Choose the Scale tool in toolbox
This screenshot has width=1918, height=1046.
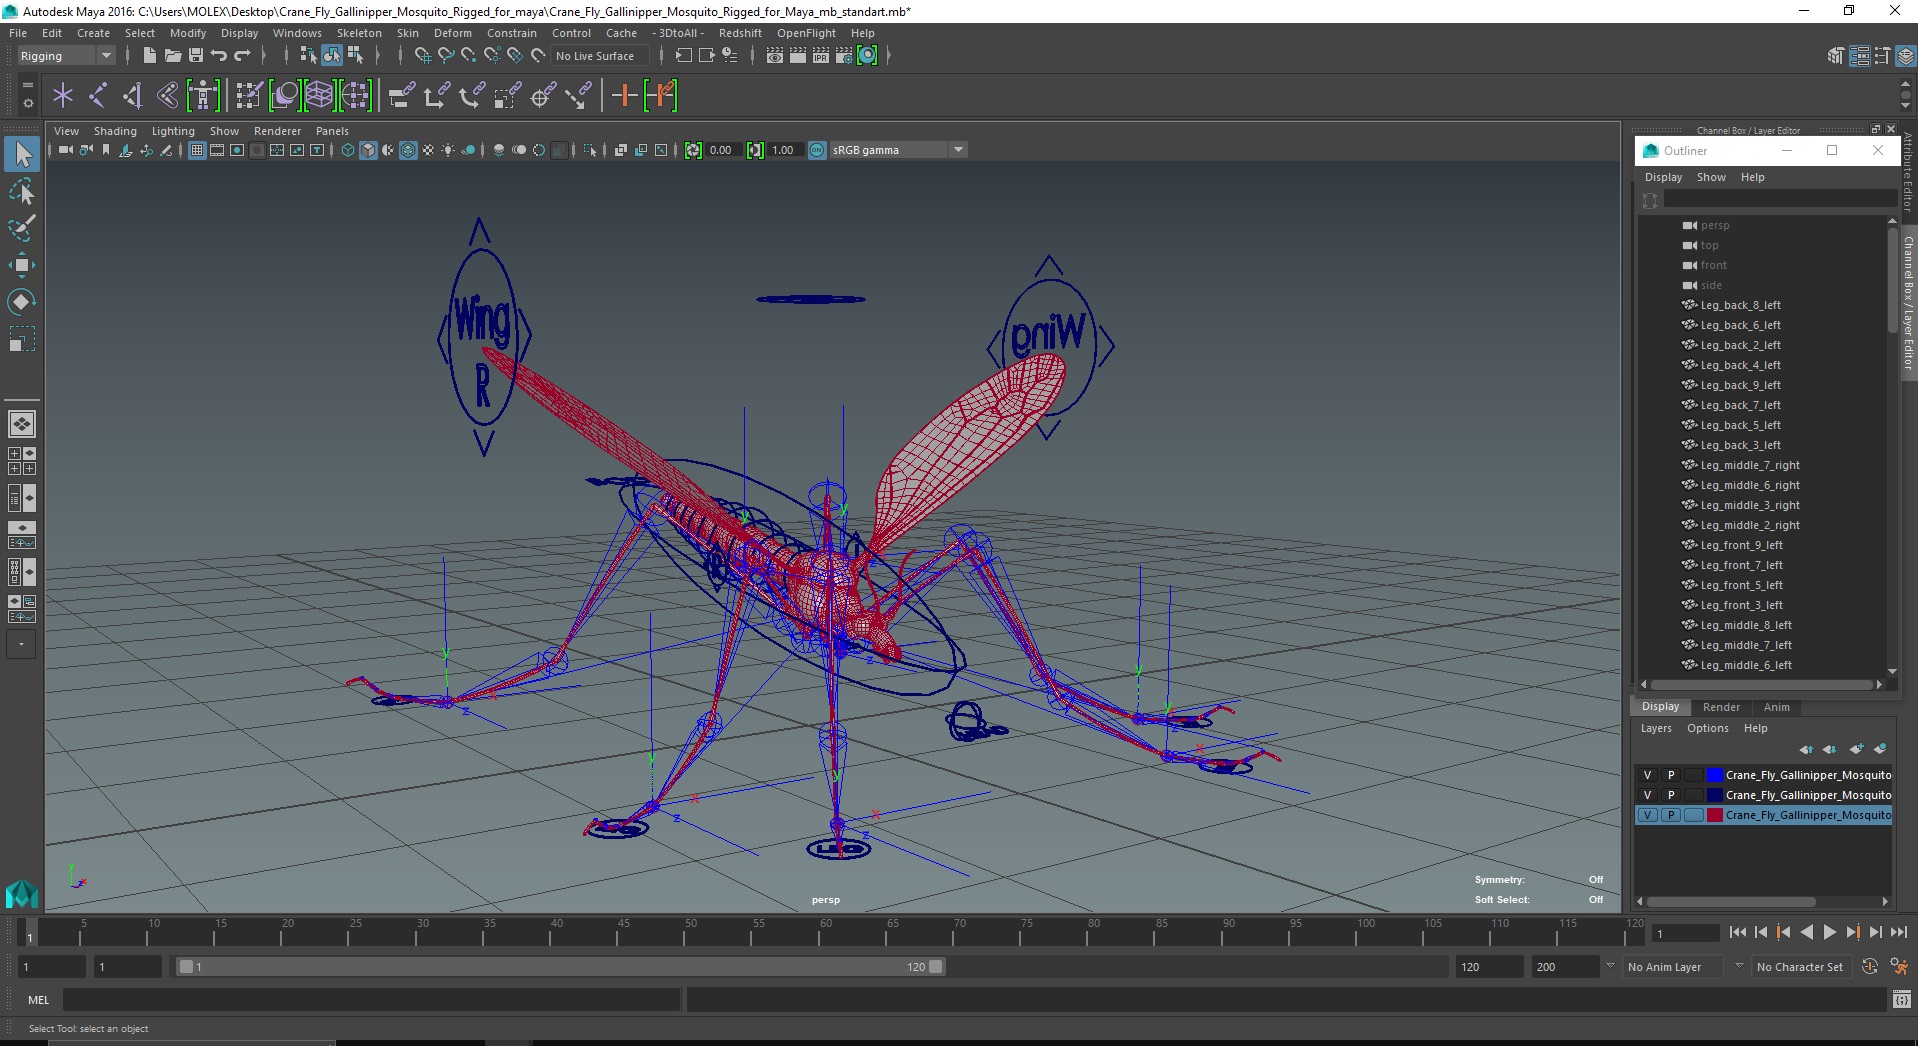[x=22, y=339]
